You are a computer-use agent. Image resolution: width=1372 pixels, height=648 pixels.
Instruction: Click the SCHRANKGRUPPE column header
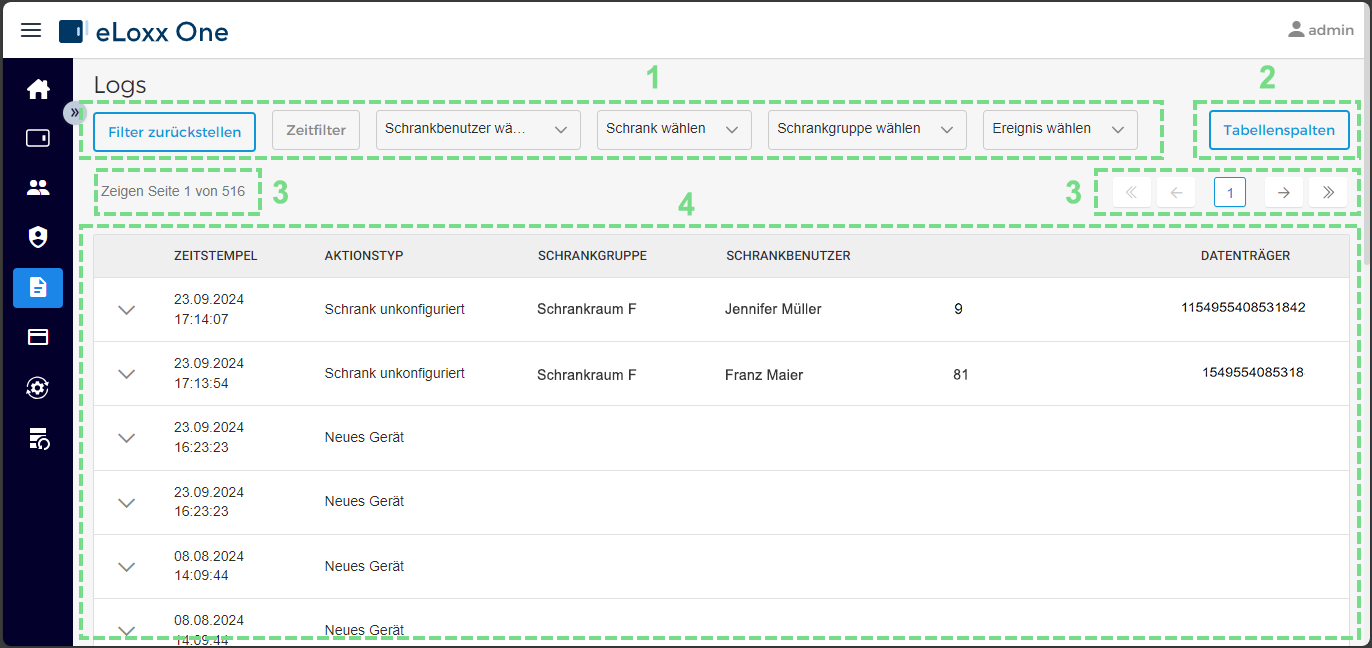(x=592, y=256)
